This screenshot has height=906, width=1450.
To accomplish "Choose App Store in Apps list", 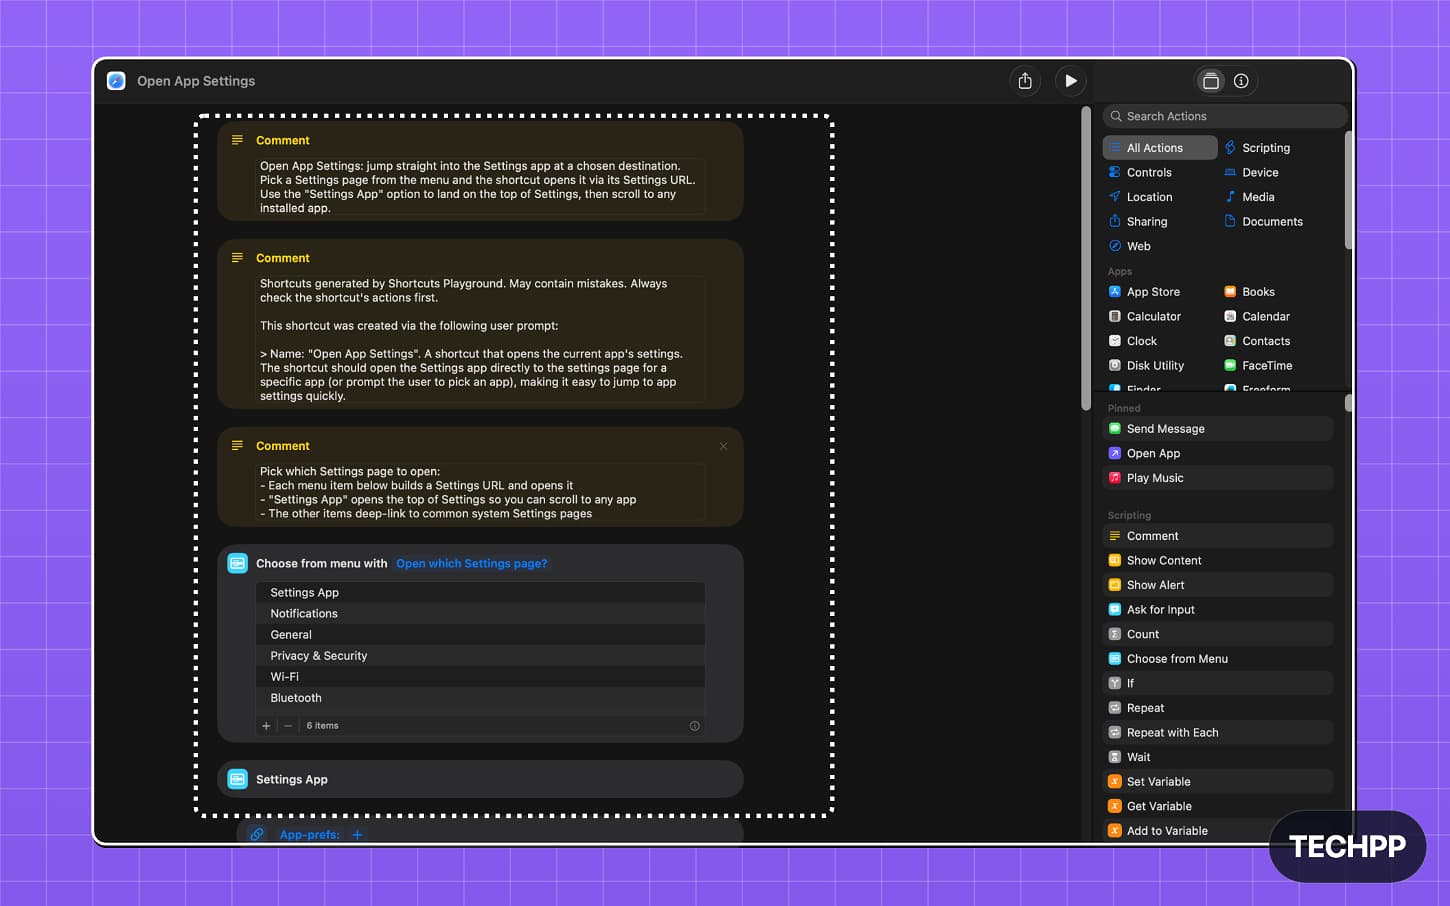I will 1144,292.
